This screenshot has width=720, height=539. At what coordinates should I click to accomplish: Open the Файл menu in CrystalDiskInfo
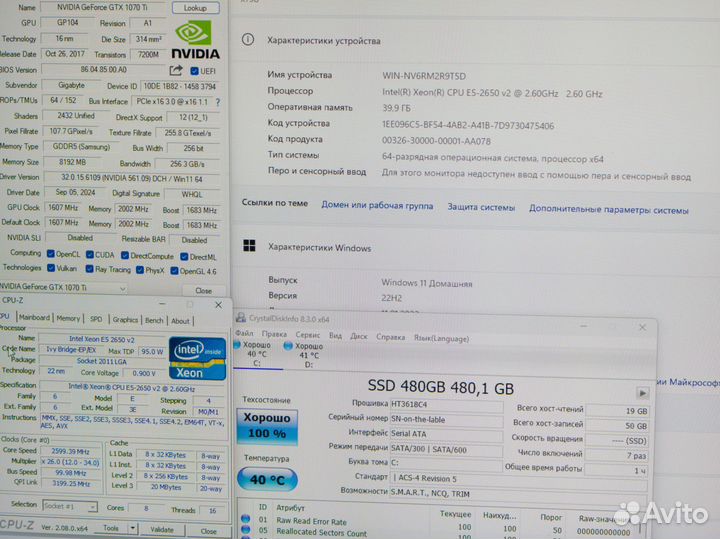pos(244,333)
